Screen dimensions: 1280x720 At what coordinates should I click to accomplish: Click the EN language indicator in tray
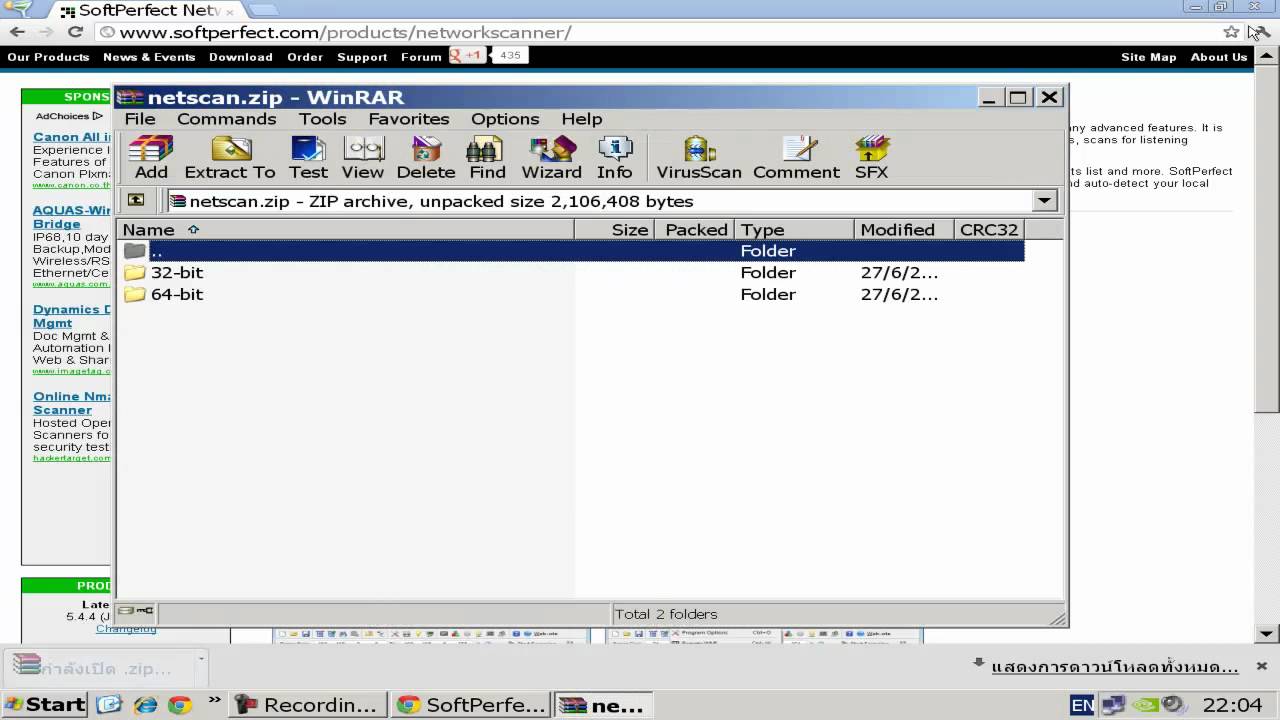tap(1082, 705)
